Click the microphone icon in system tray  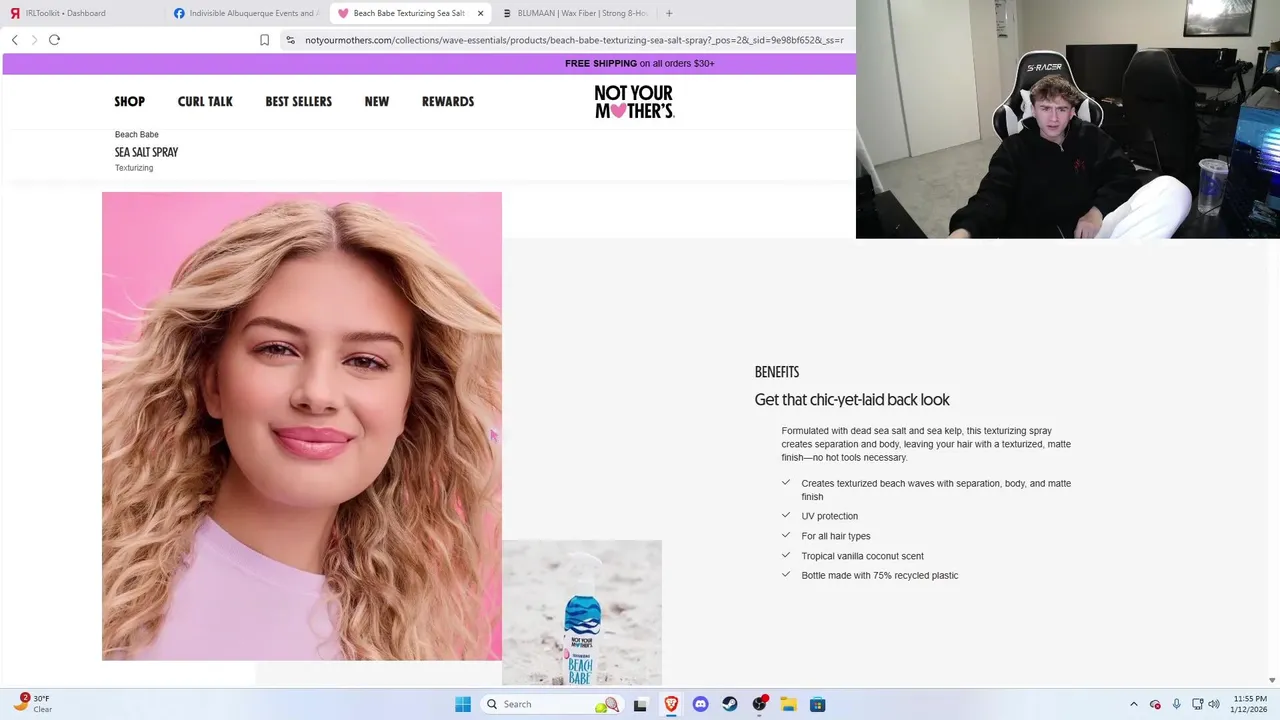tap(1177, 704)
